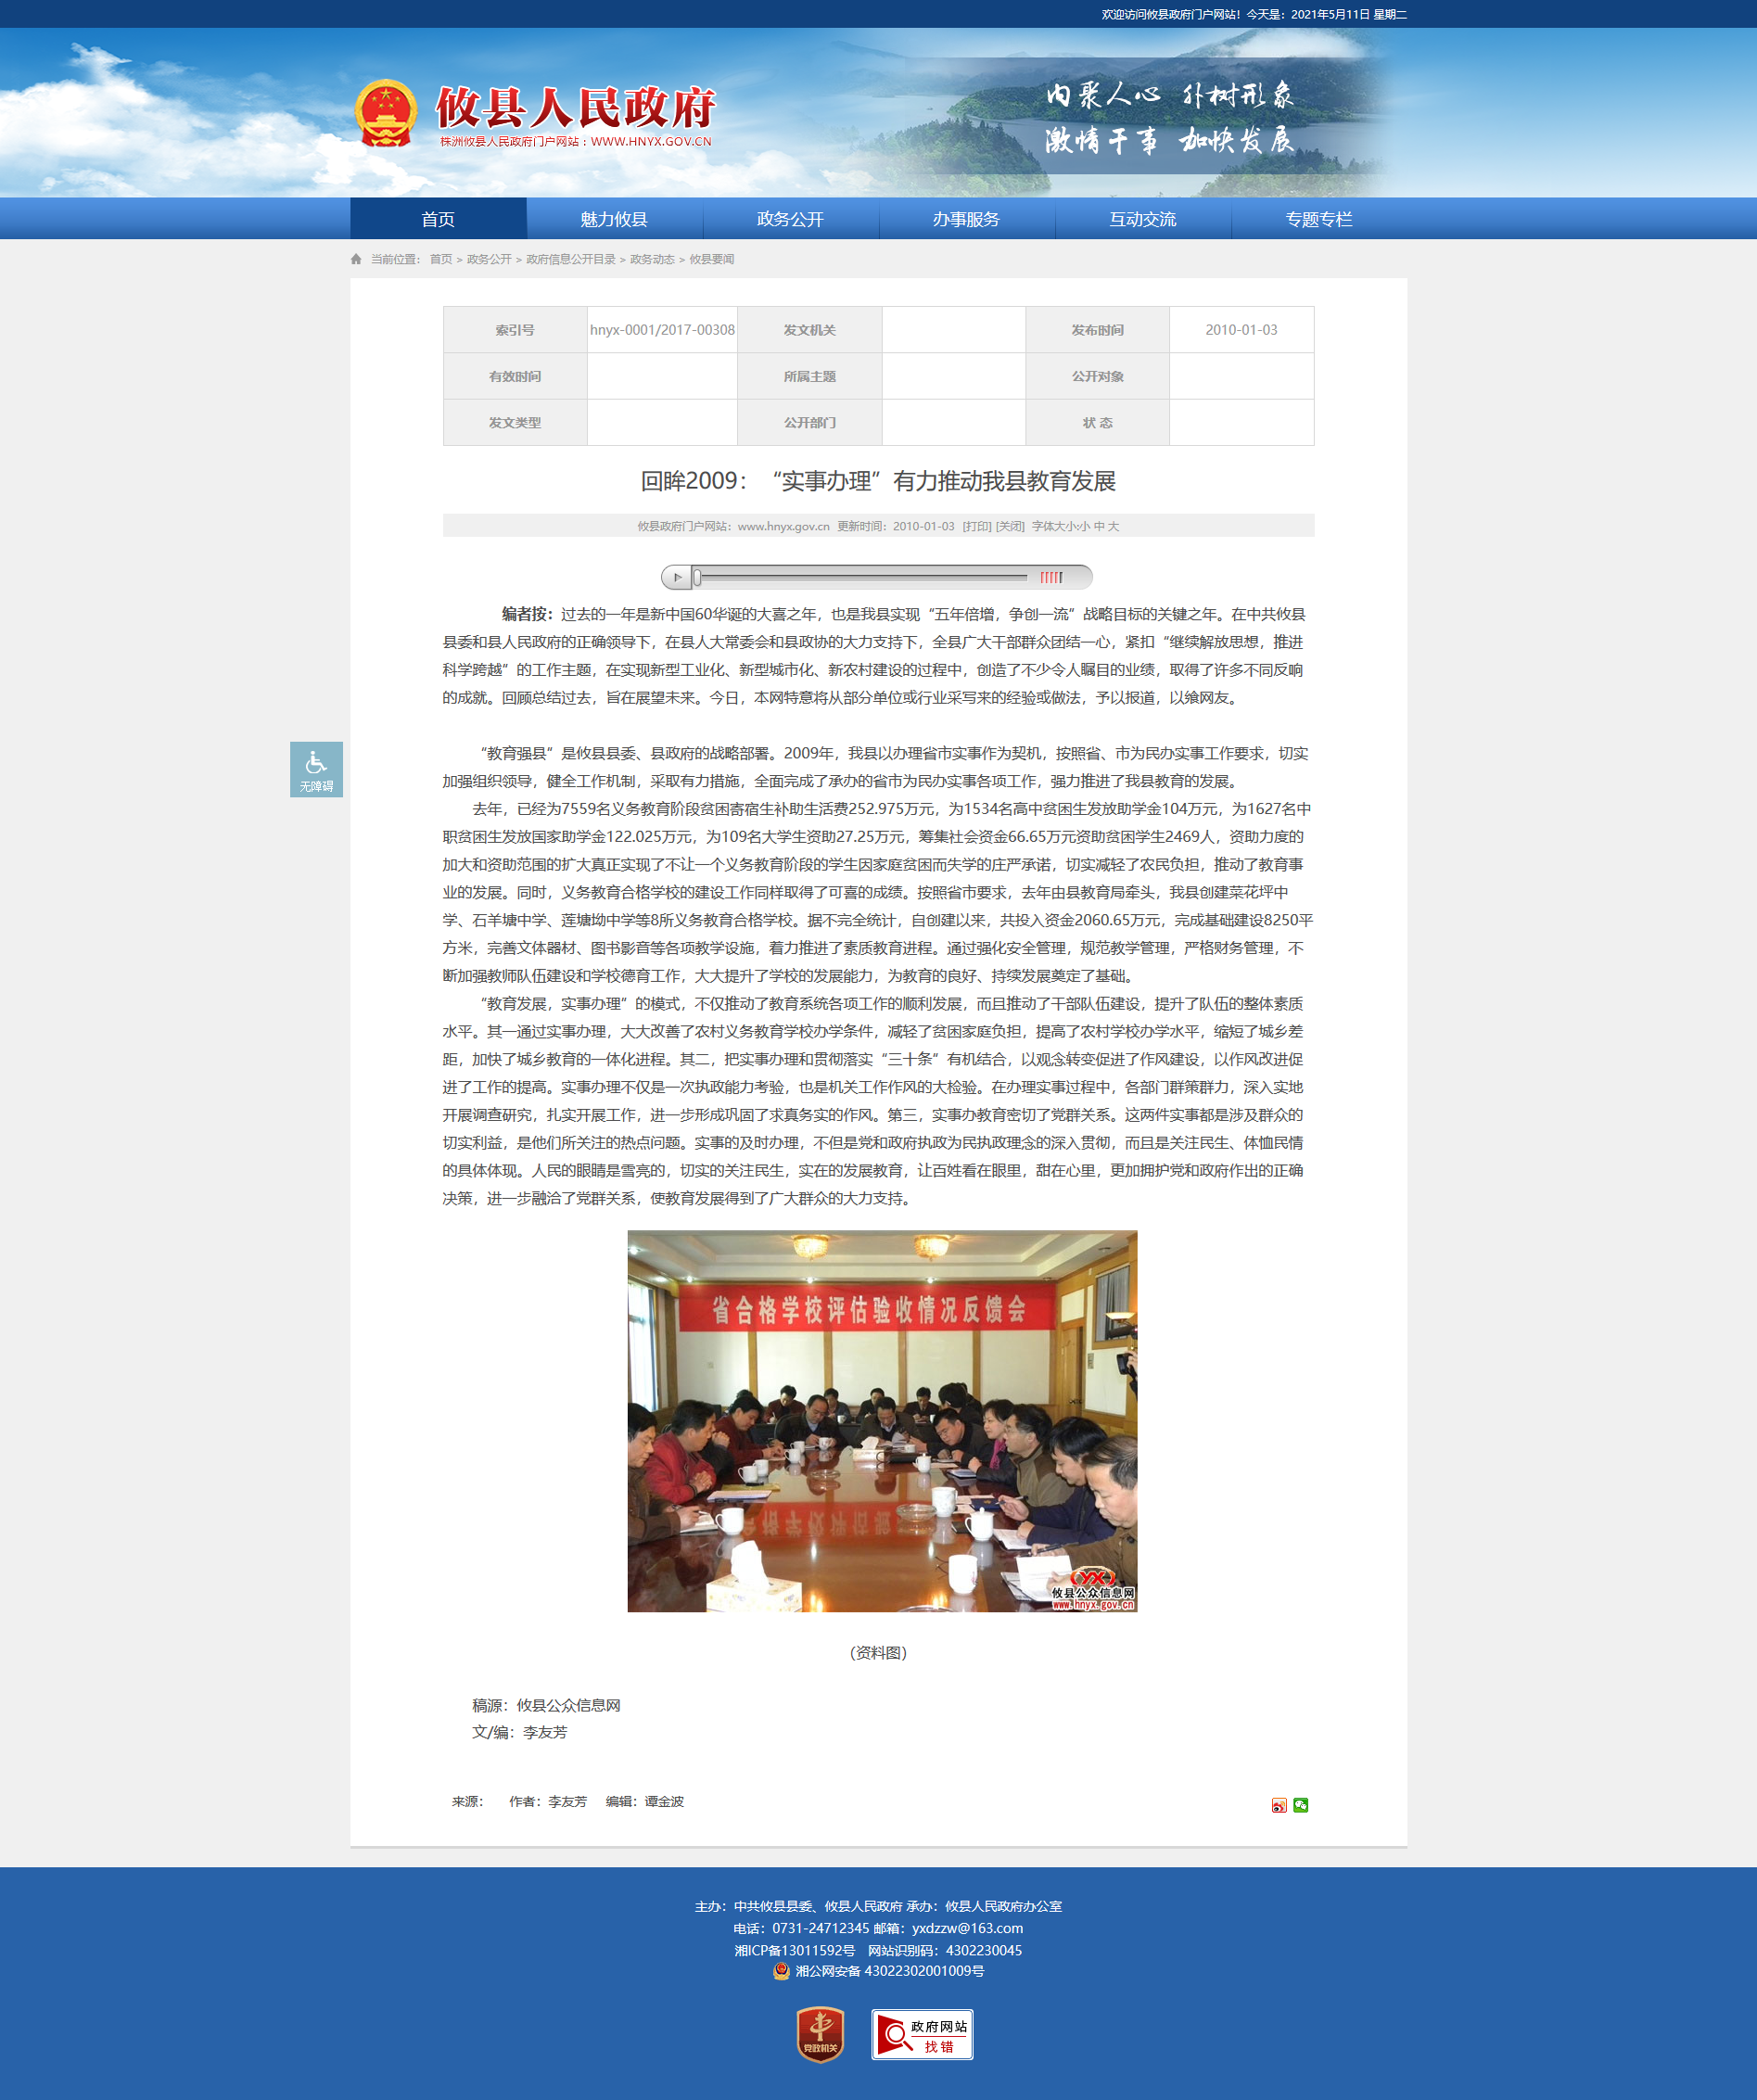Share article via the WeChat icon
The height and width of the screenshot is (2100, 1757).
click(x=1300, y=1805)
